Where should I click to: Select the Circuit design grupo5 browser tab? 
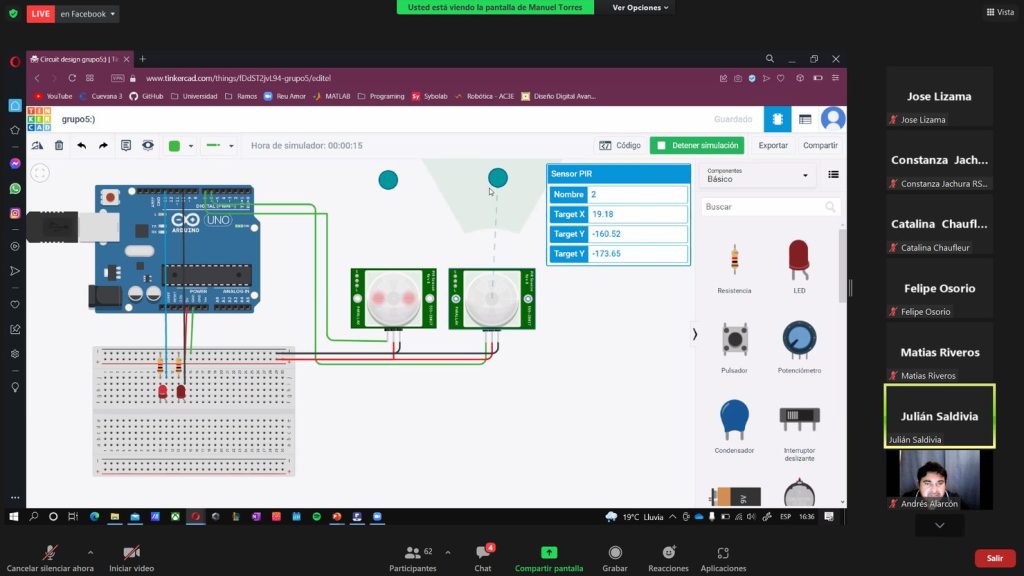pos(78,59)
